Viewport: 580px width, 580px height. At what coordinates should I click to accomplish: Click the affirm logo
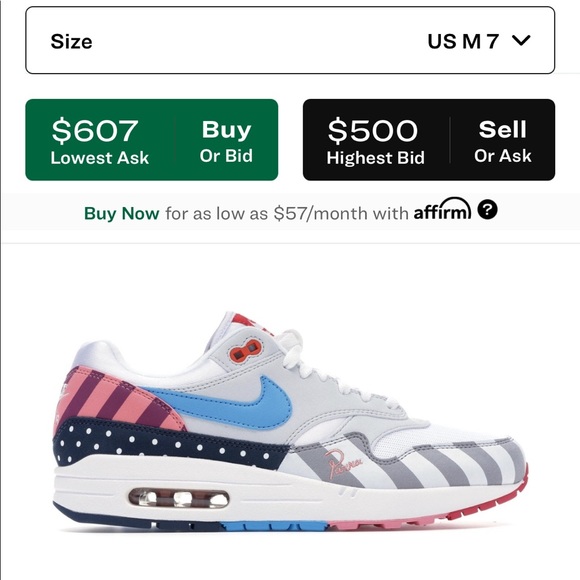pyautogui.click(x=442, y=209)
